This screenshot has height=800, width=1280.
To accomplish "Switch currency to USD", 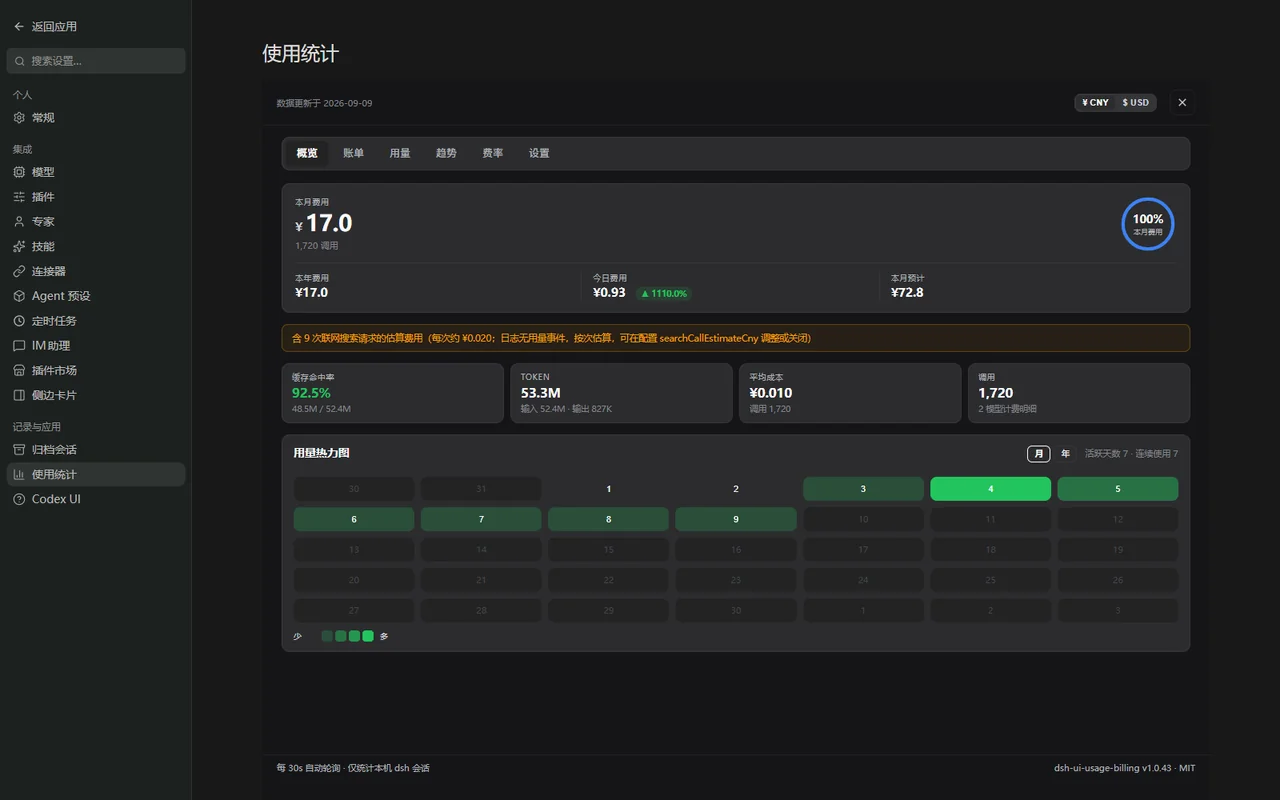I will point(1135,103).
